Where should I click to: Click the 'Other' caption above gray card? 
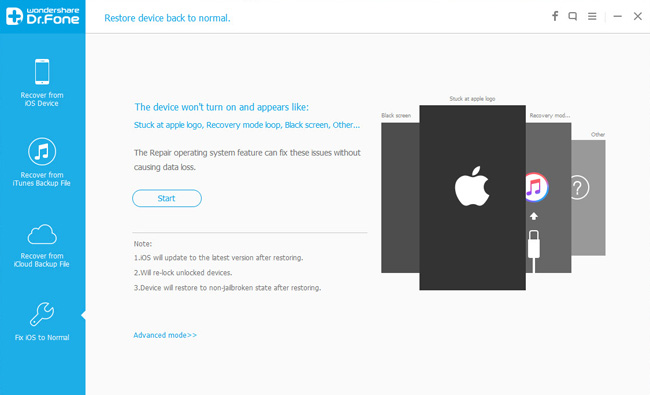[598, 134]
